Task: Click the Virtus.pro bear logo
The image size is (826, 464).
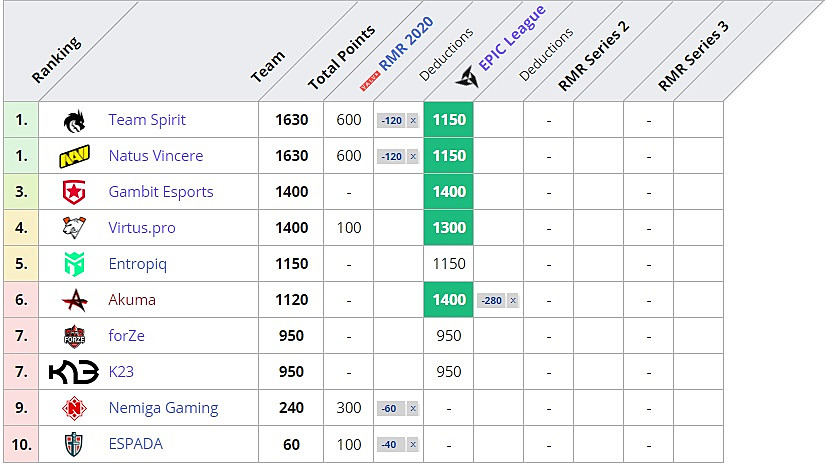Action: tap(74, 228)
